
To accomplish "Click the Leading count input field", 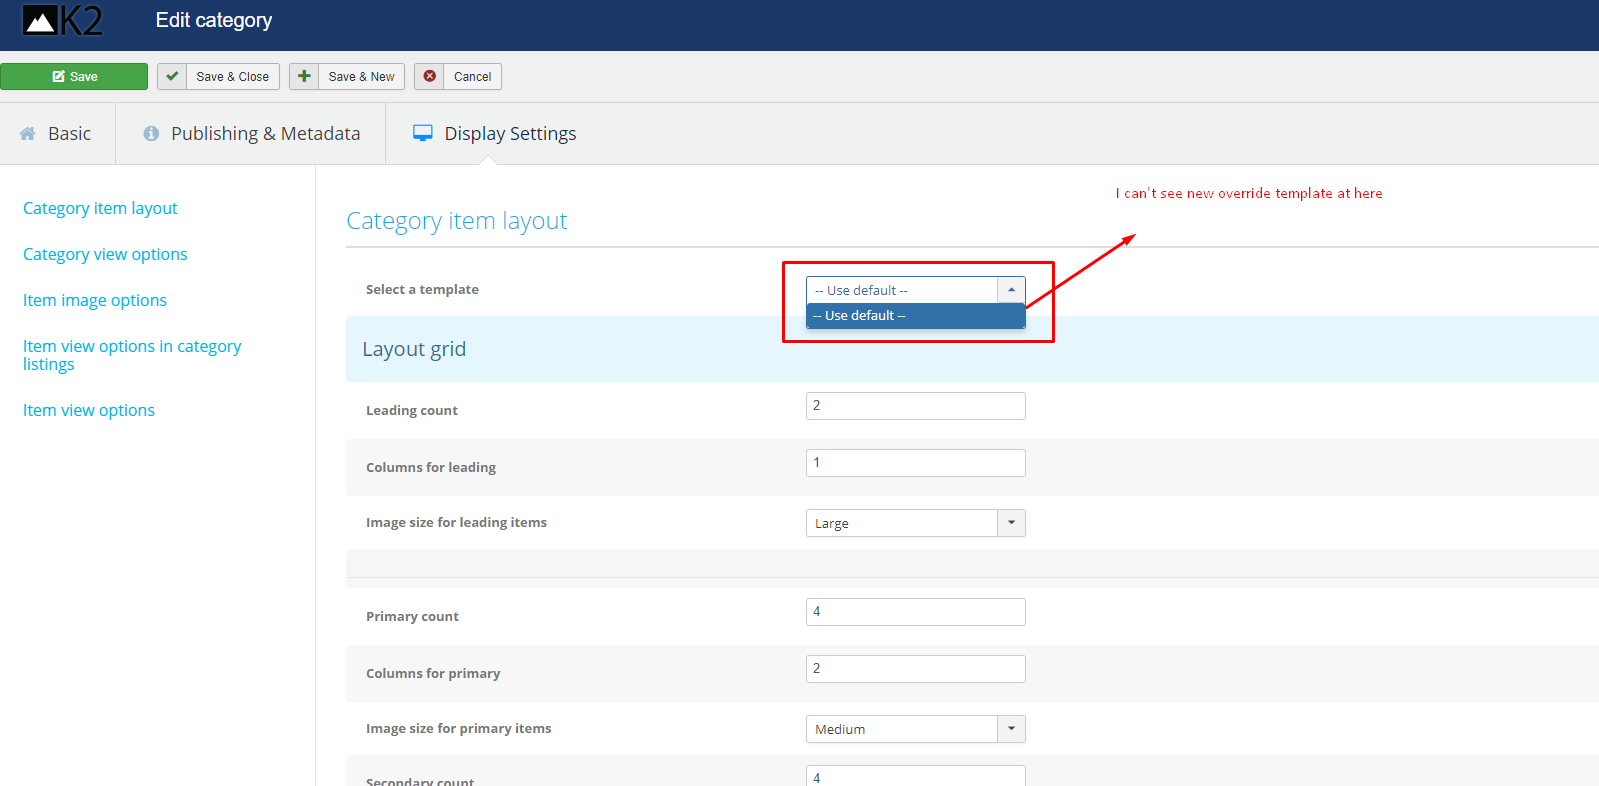I will 915,406.
